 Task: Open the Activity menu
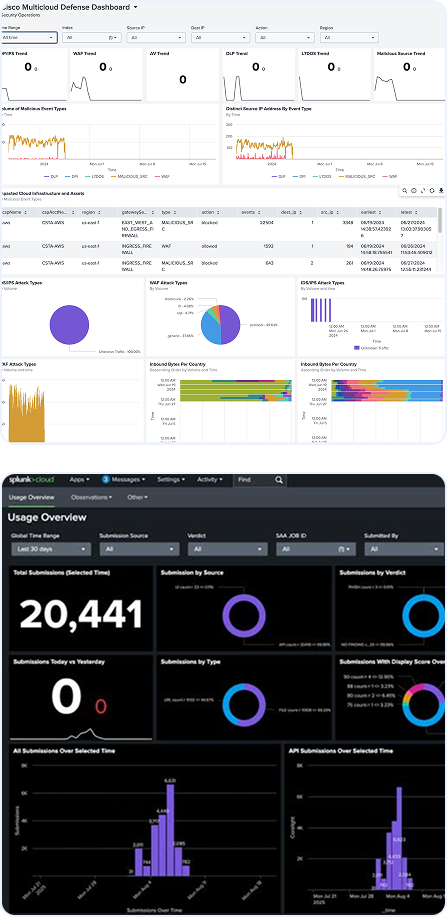tap(210, 480)
